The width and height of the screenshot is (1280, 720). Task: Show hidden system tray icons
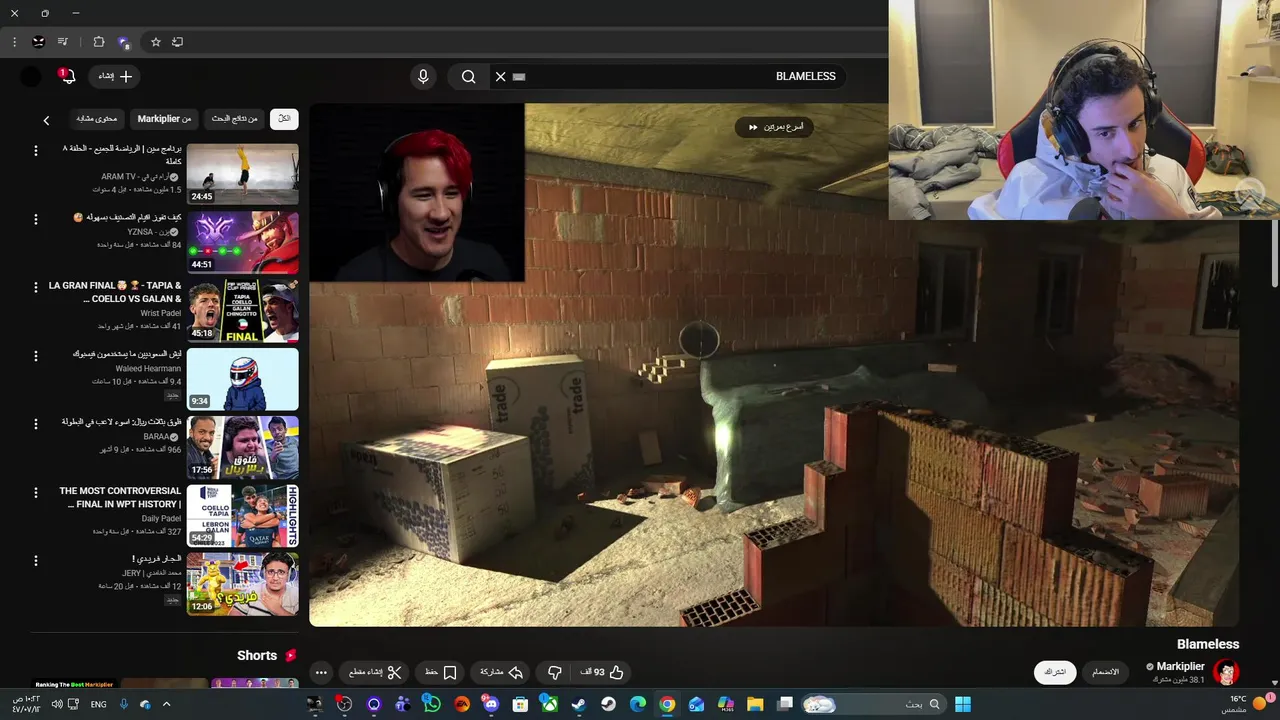pyautogui.click(x=166, y=705)
